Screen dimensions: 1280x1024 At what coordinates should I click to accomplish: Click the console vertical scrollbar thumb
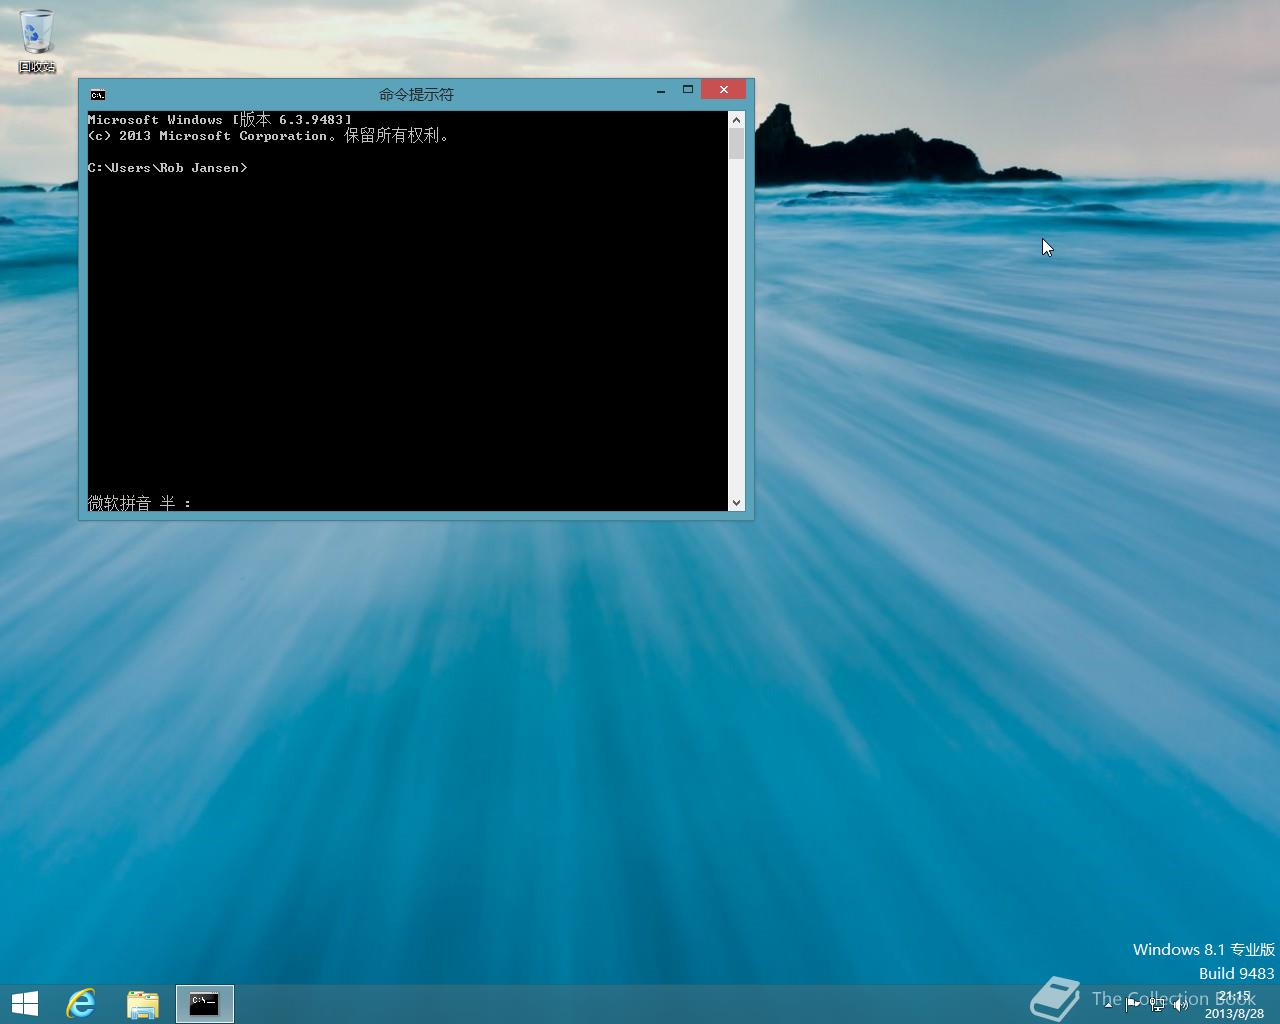tap(737, 144)
